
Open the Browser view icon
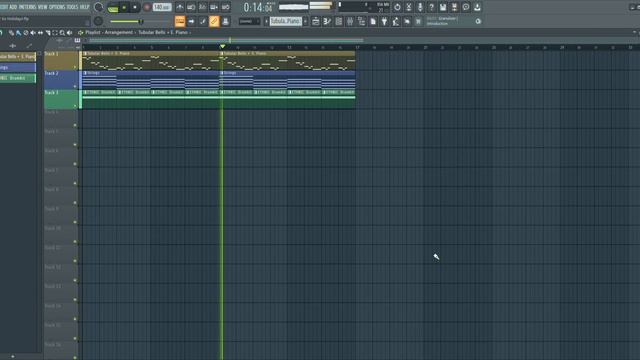(x=361, y=21)
